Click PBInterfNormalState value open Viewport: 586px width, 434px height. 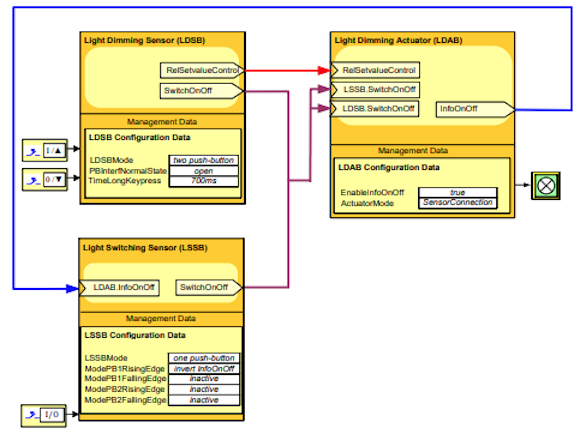click(204, 171)
